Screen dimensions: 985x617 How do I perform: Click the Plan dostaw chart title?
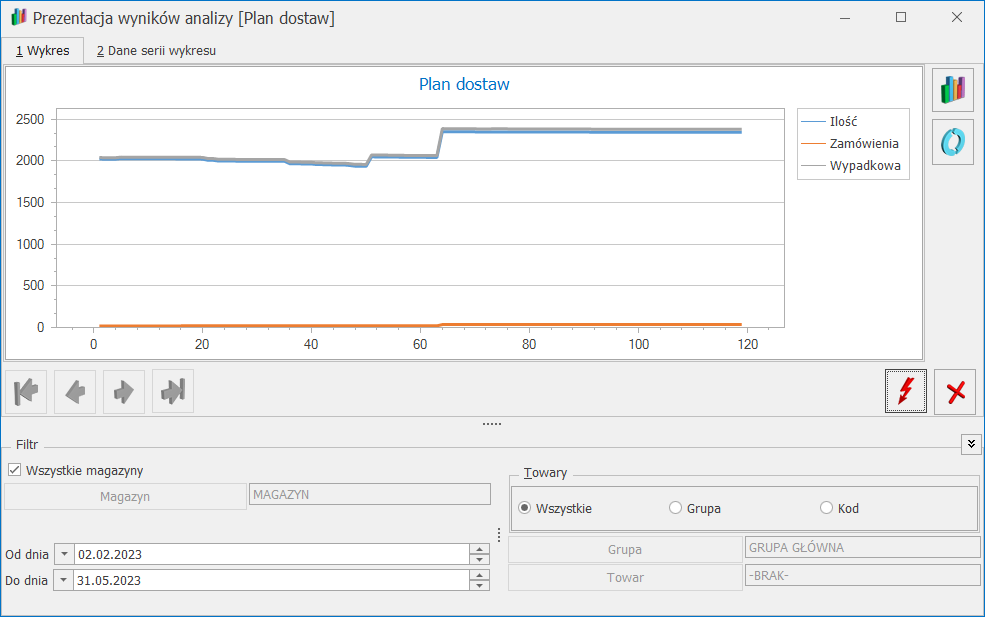[464, 84]
